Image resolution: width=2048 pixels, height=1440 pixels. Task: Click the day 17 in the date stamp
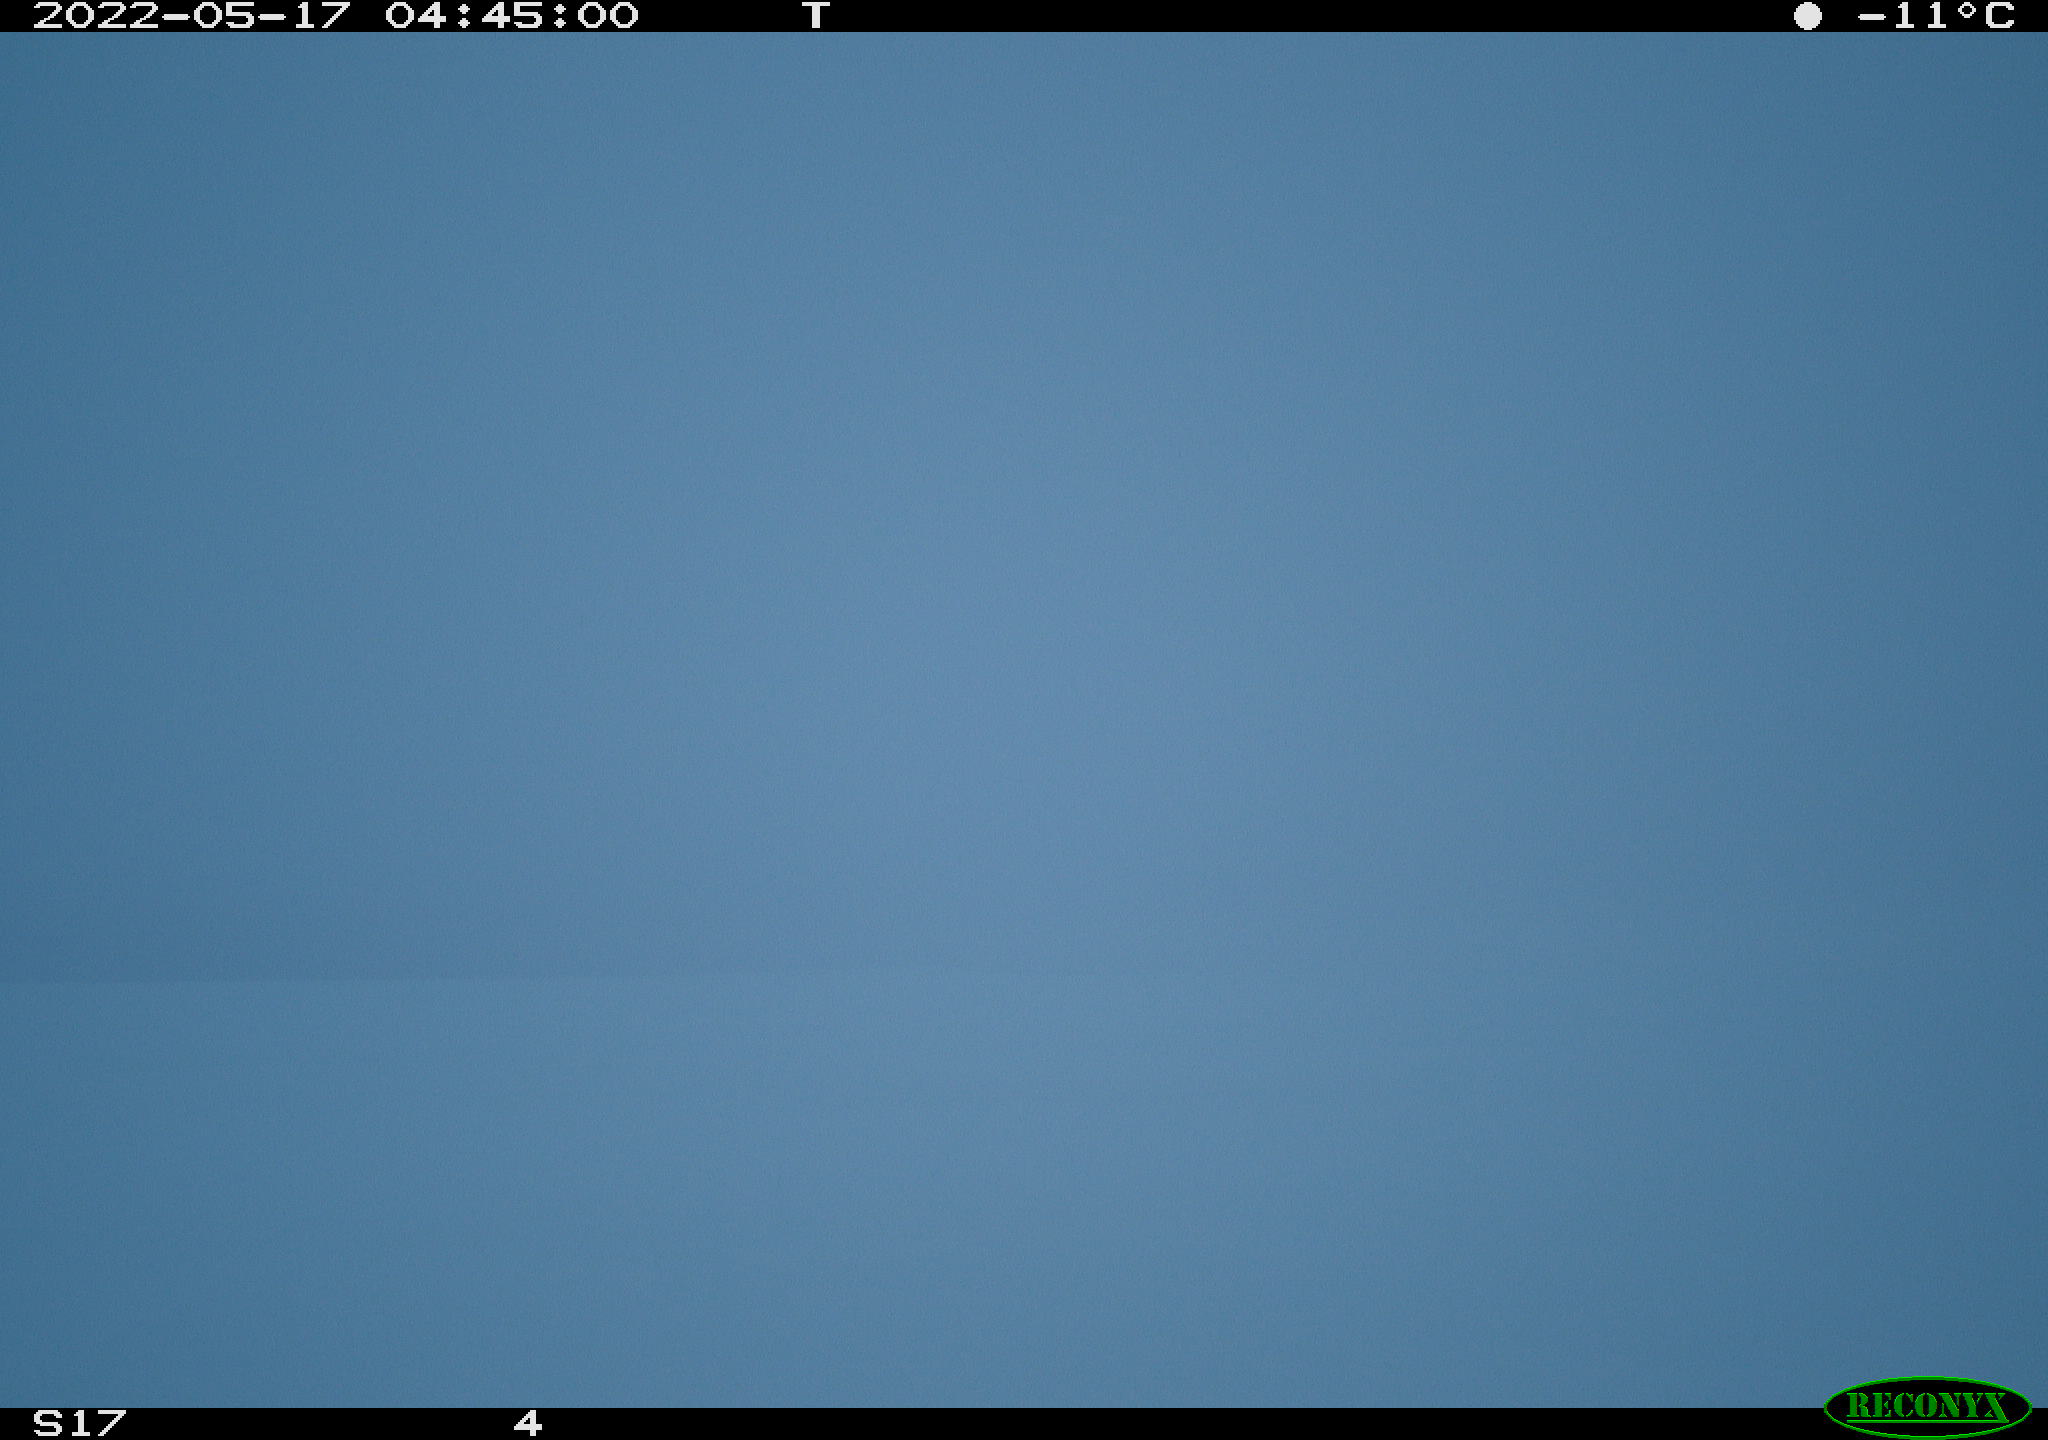[x=322, y=16]
